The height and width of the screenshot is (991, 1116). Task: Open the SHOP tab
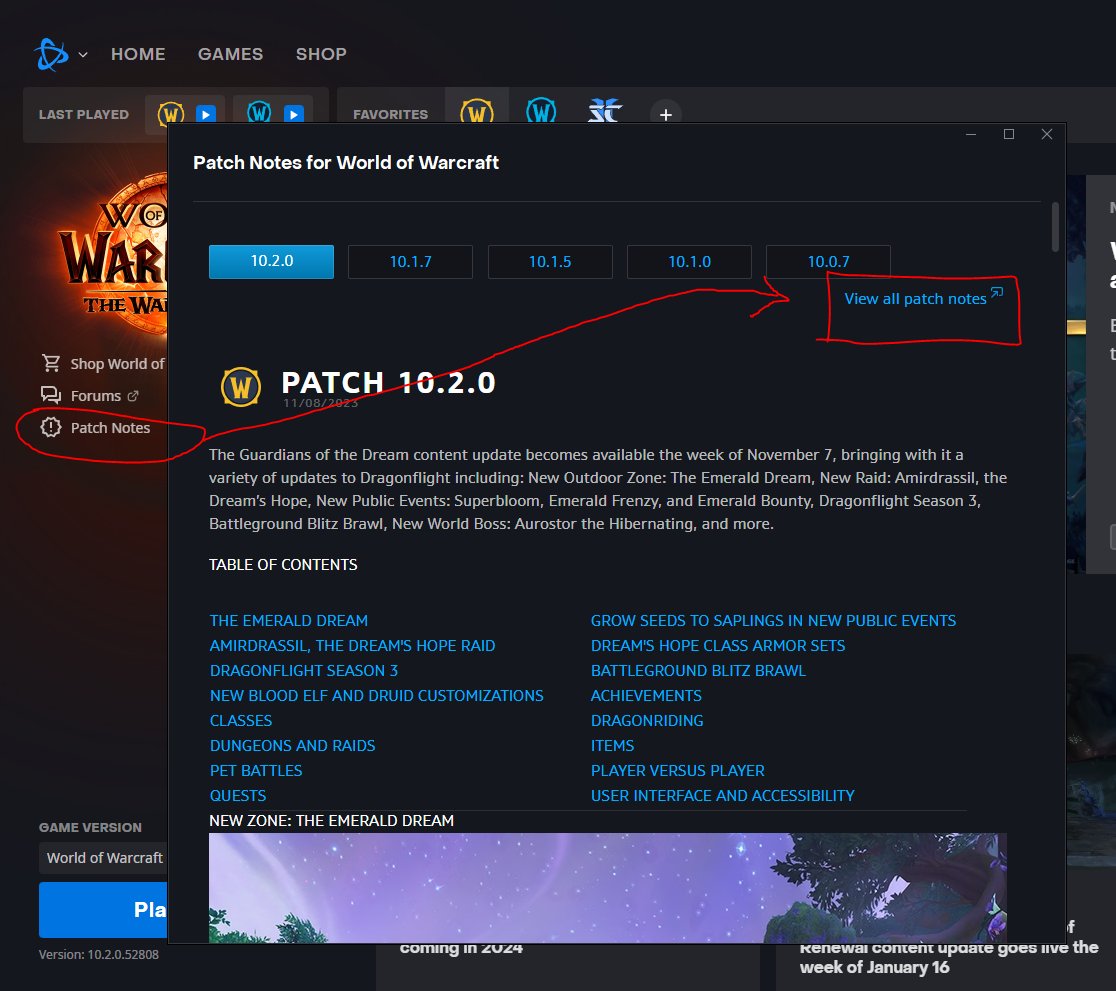click(x=321, y=54)
